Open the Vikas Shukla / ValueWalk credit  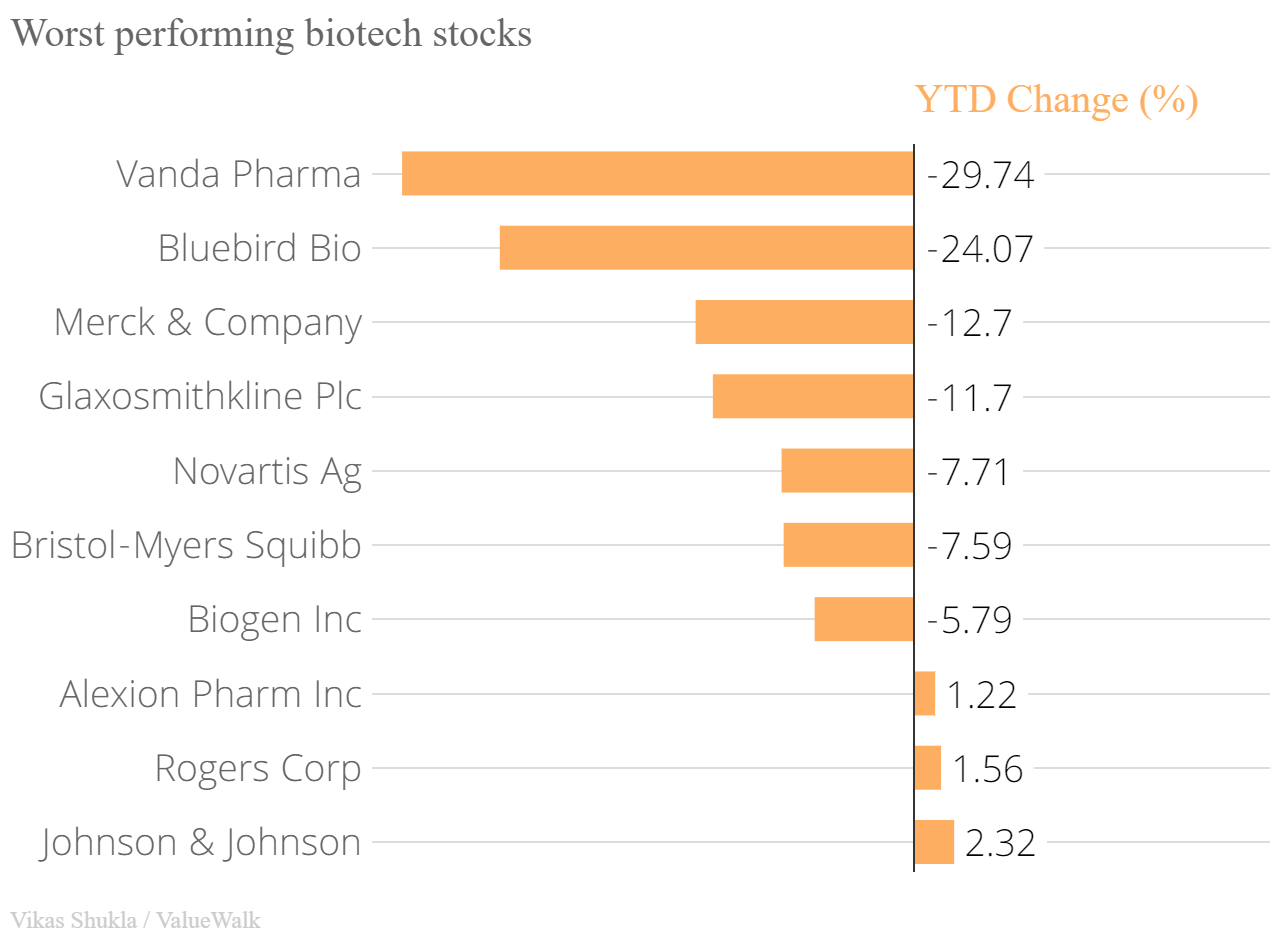pos(135,920)
